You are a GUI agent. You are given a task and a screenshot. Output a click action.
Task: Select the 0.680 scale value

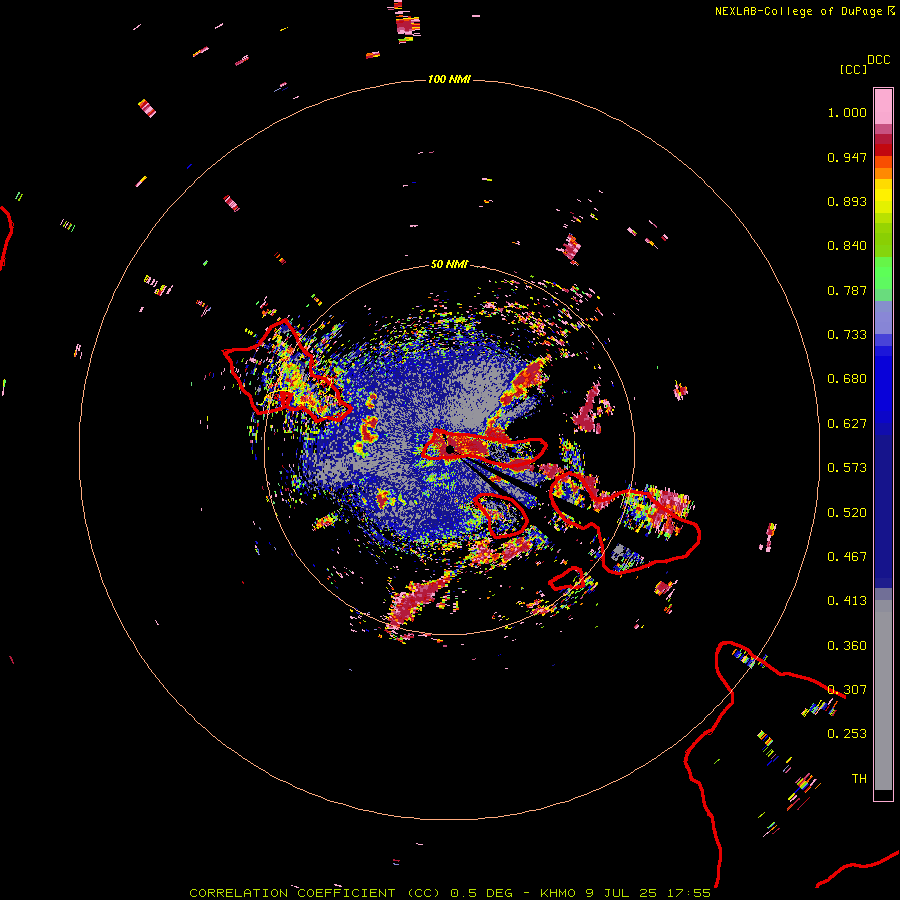coord(847,379)
